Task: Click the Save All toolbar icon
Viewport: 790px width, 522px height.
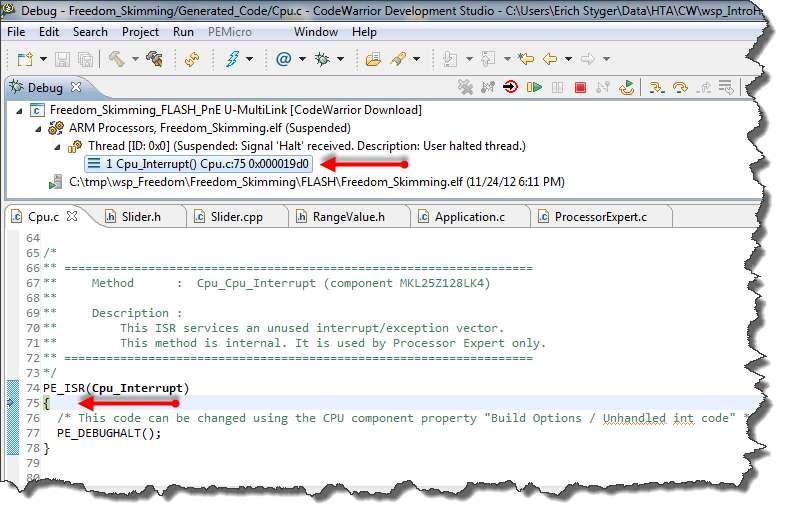Action: 86,59
